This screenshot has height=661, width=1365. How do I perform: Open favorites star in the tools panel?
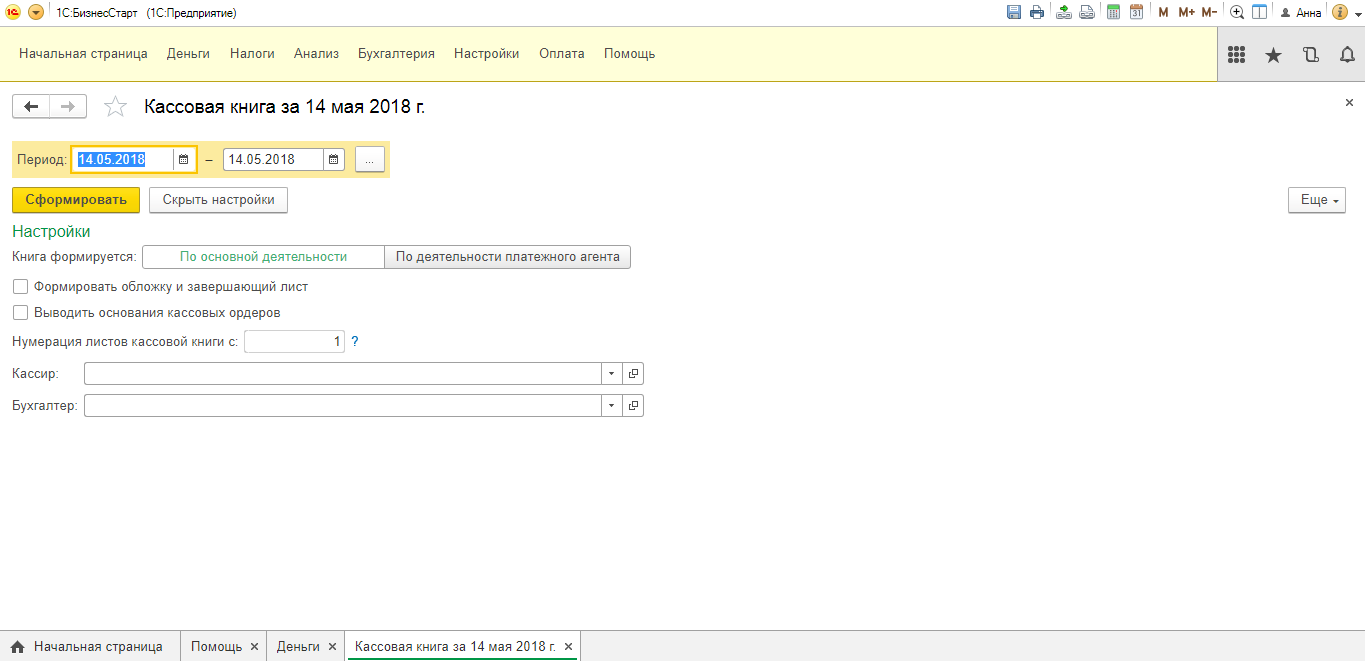(1273, 55)
